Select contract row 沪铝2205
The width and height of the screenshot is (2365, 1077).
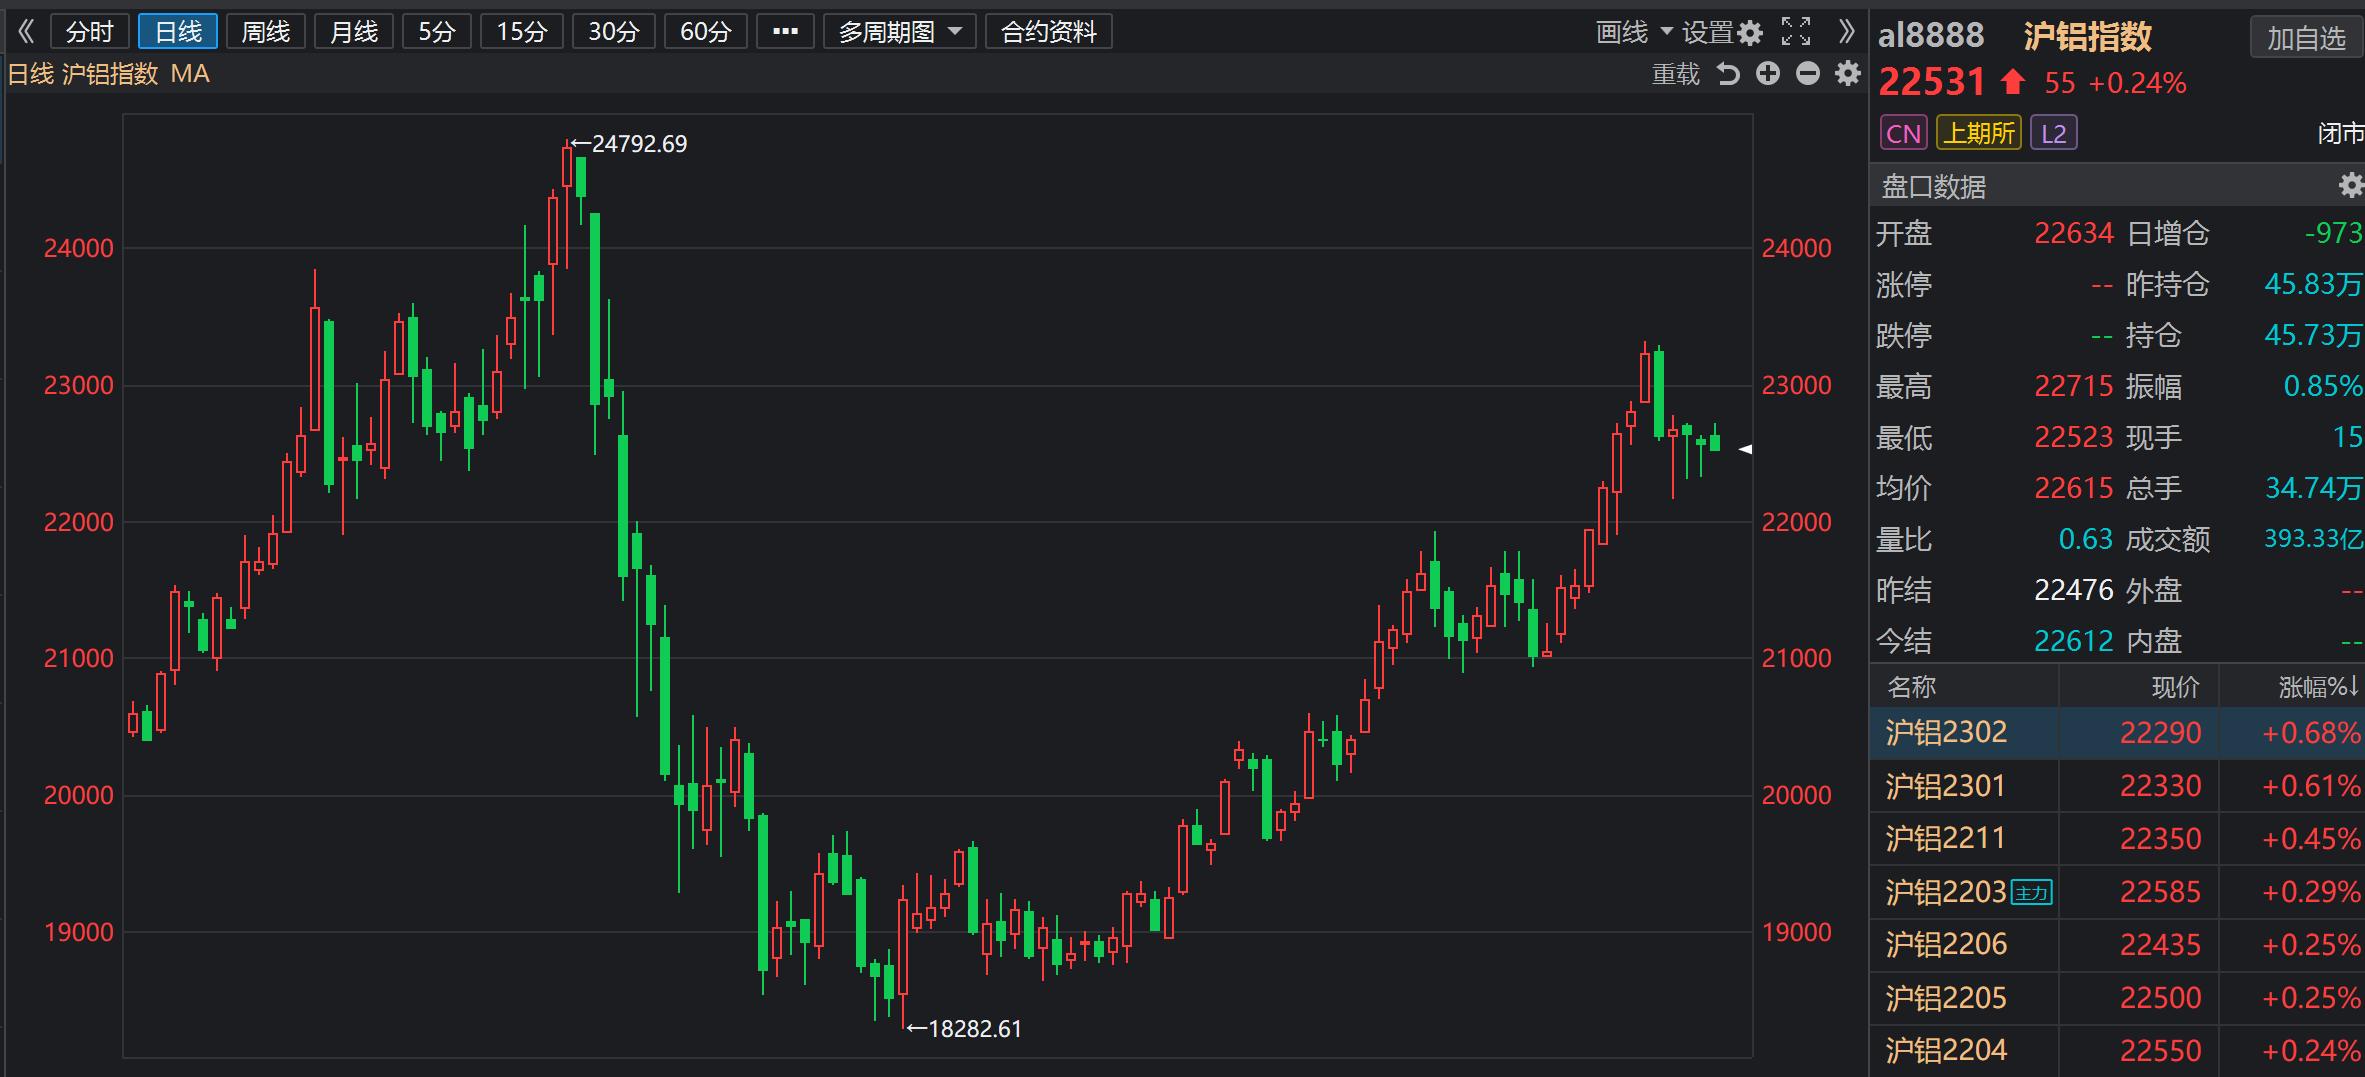click(x=2117, y=998)
